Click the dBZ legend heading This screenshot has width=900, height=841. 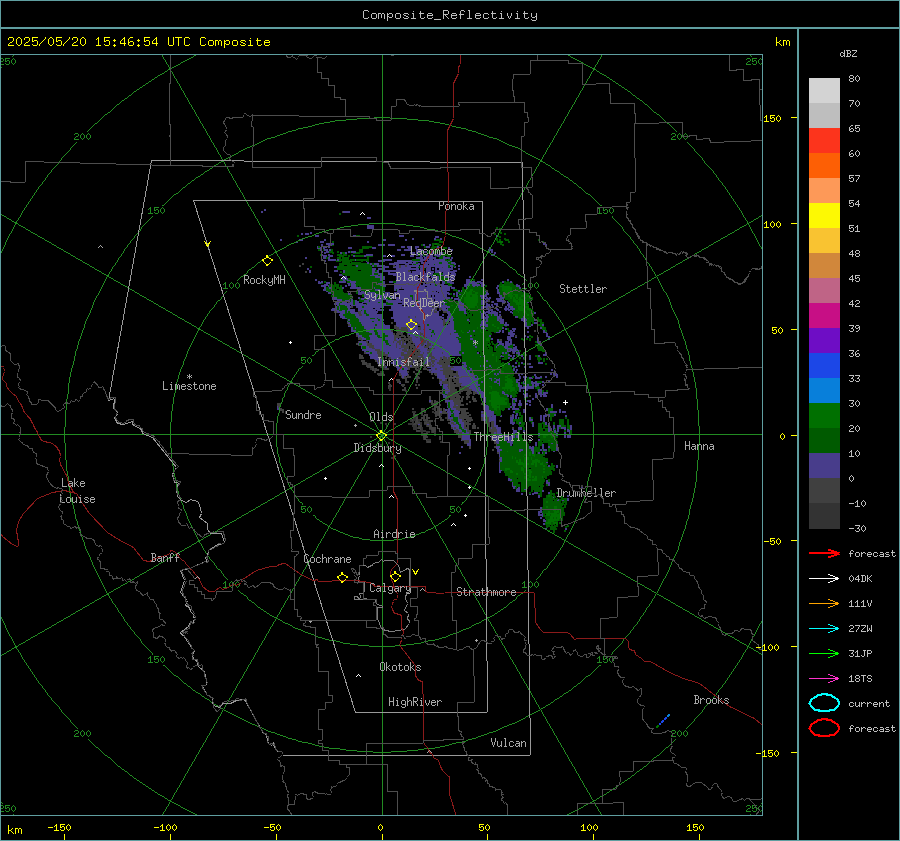pos(848,53)
